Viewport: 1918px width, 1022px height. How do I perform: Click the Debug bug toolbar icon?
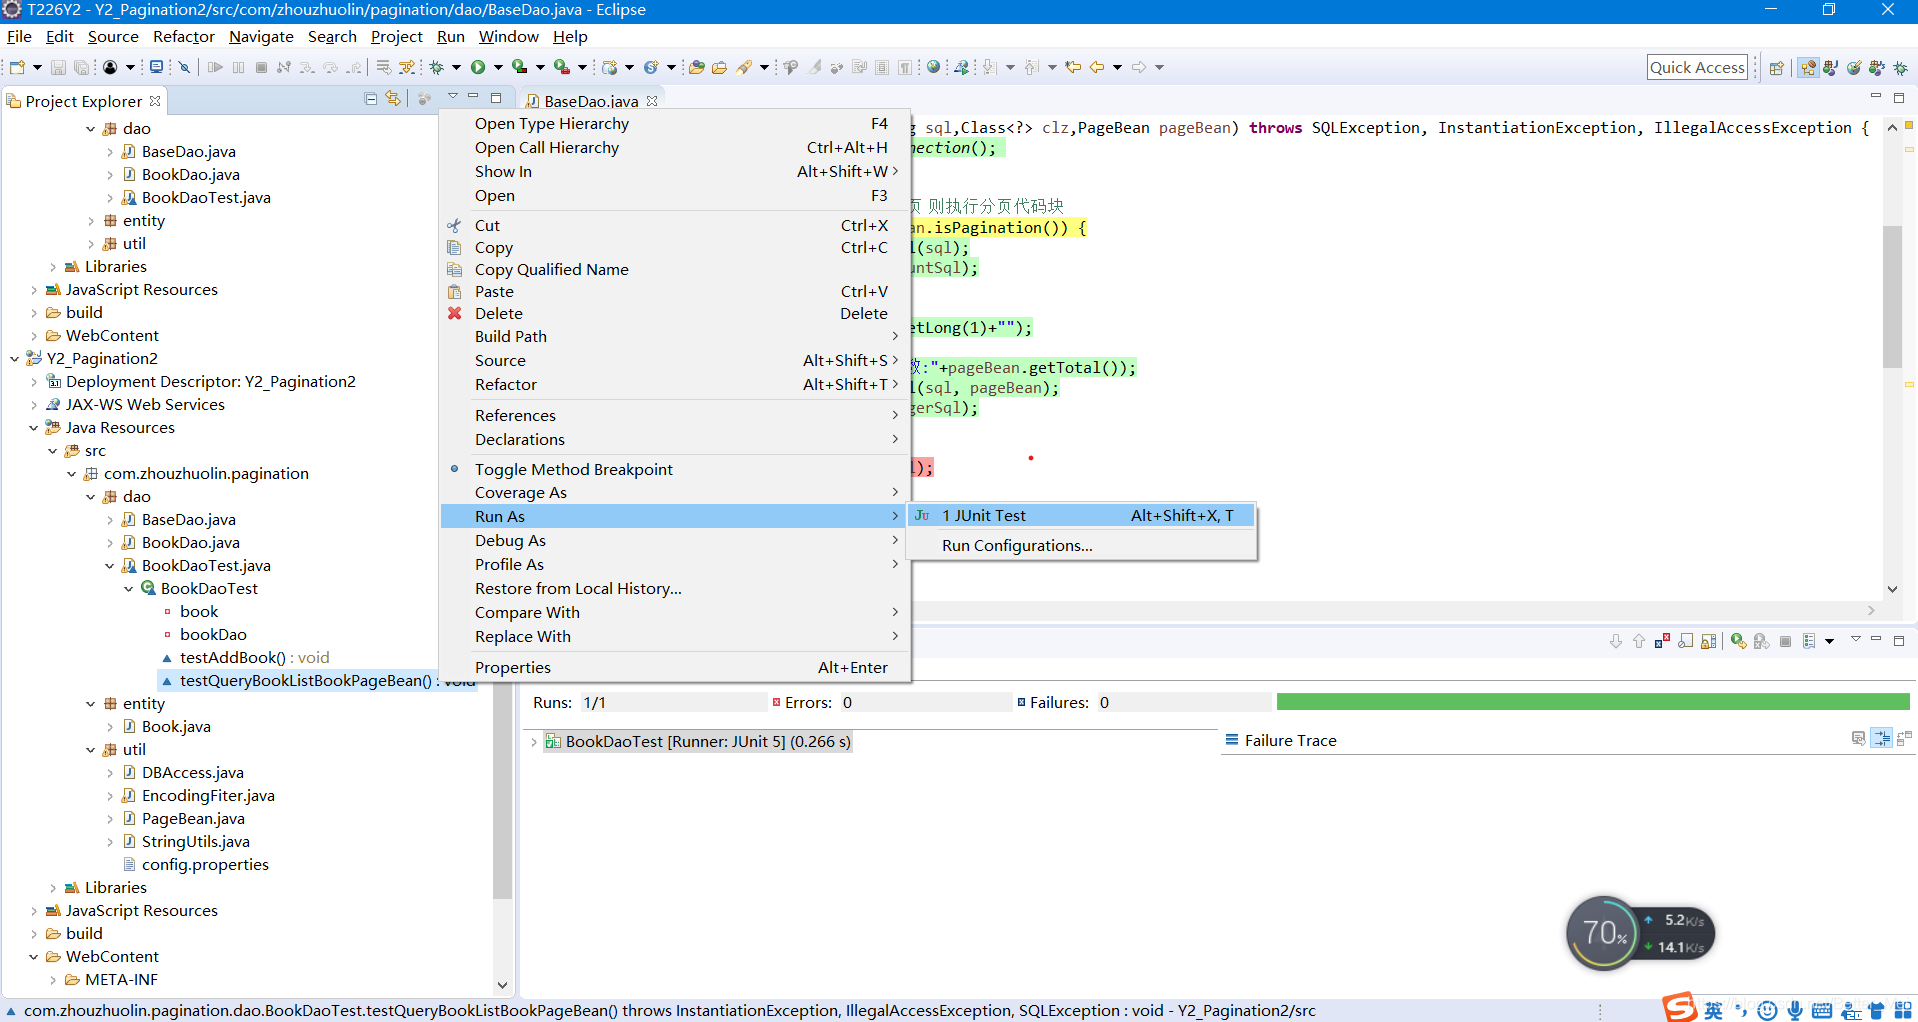click(436, 67)
